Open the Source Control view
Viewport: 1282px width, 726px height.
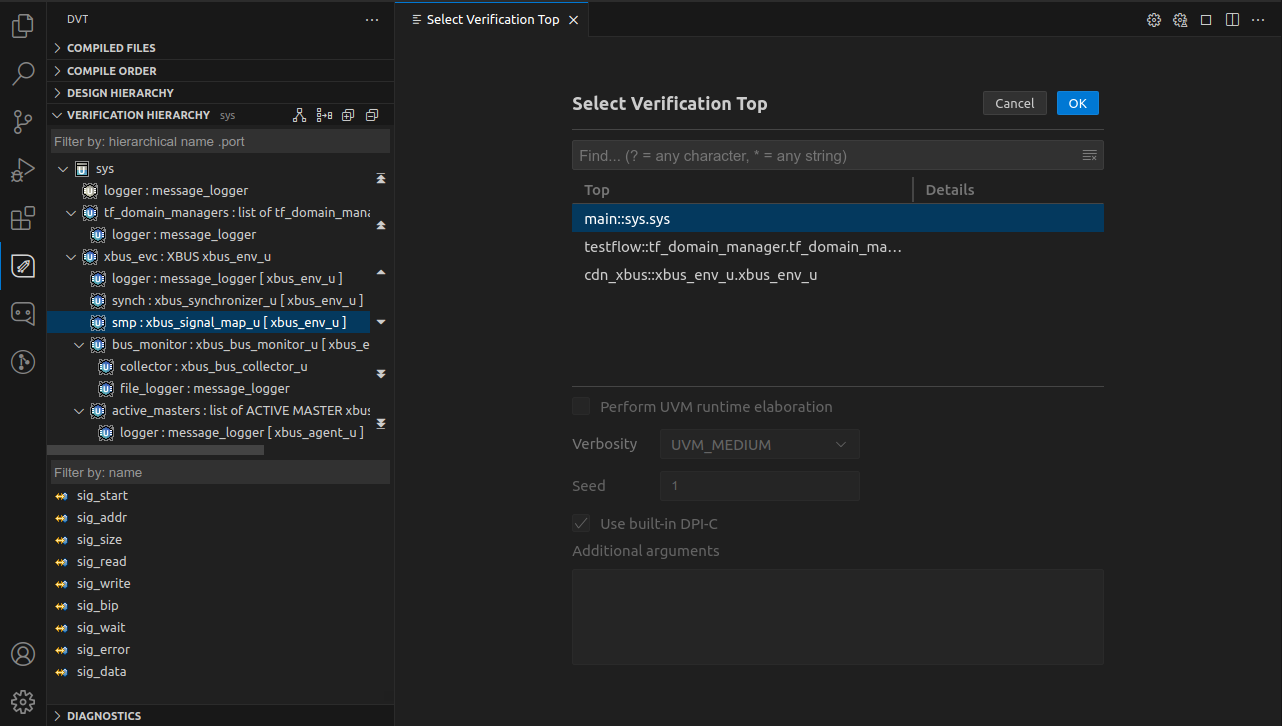pyautogui.click(x=22, y=122)
